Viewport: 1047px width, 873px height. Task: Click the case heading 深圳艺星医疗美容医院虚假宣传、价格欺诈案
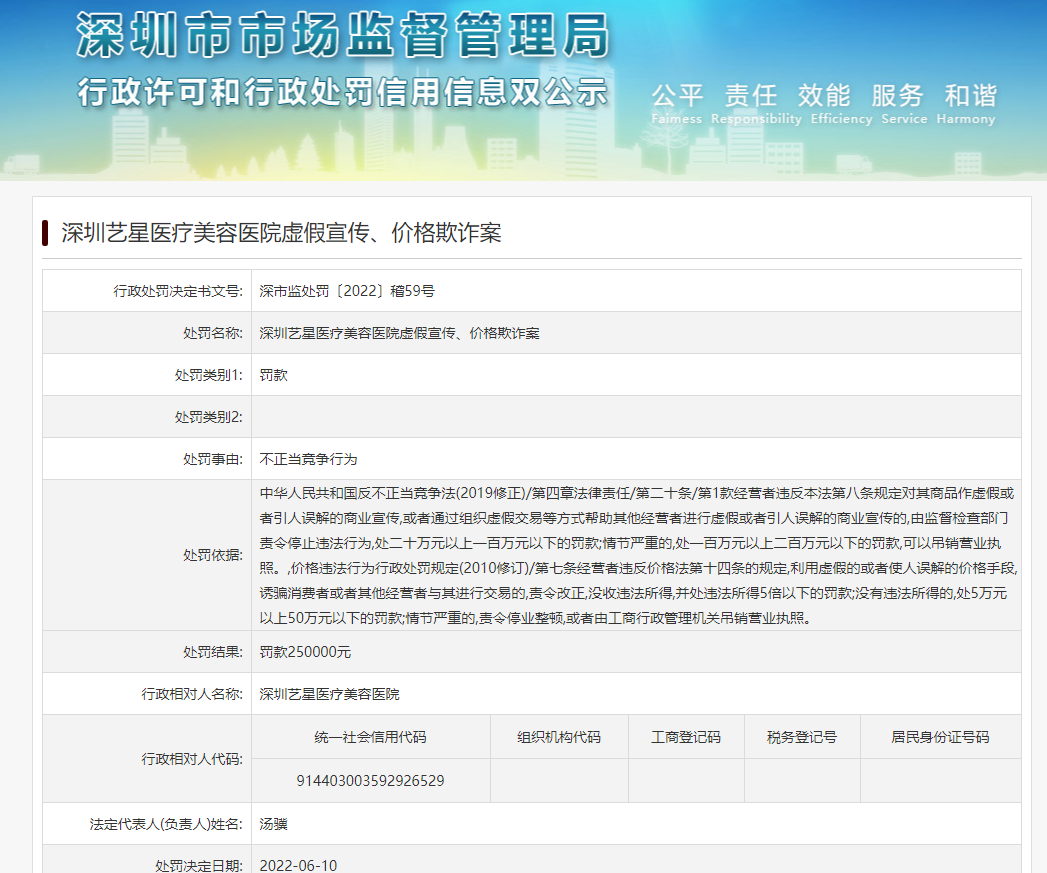point(281,234)
